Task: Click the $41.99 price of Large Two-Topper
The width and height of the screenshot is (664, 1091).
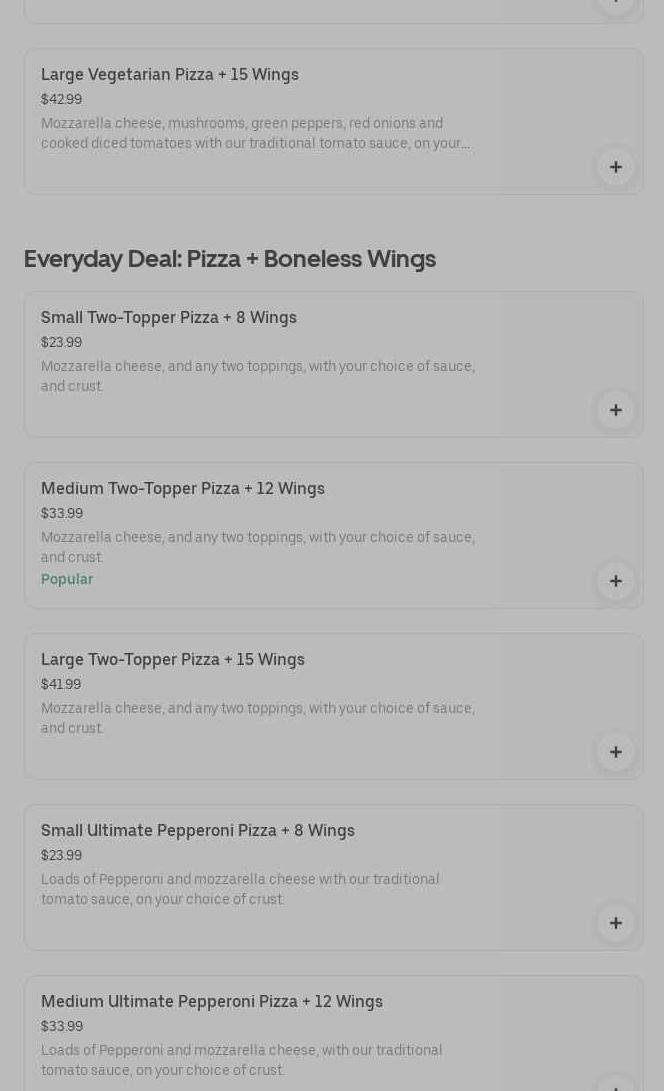Action: click(61, 685)
